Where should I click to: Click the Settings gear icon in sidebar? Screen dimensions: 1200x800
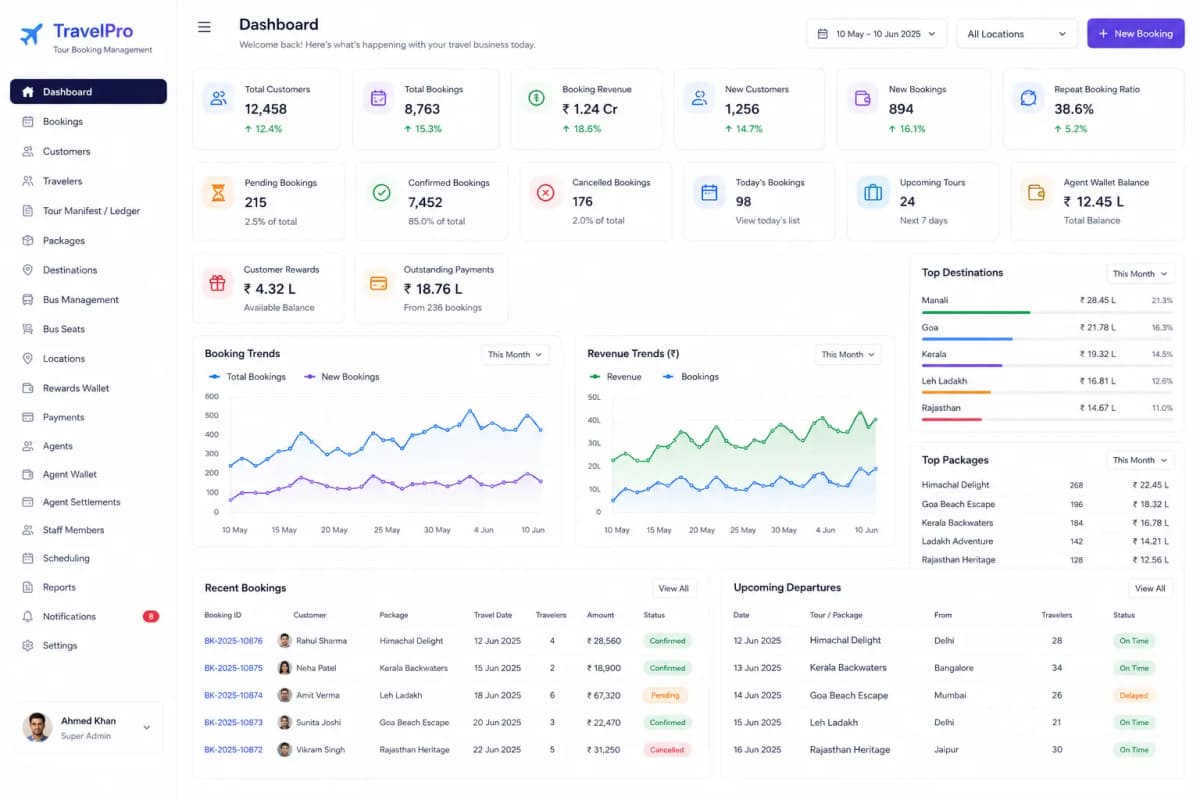click(x=27, y=645)
